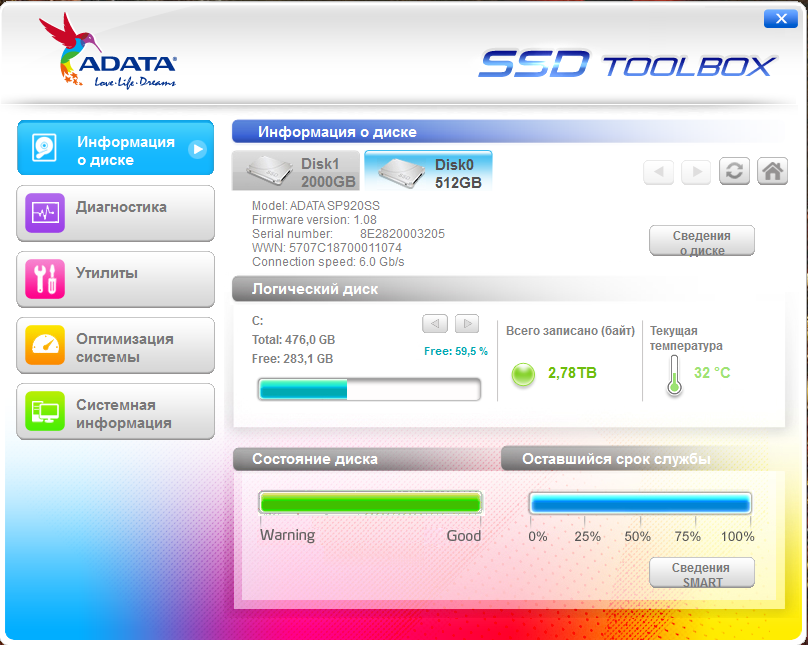808x645 pixels.
Task: Open Оптимизация системы sidebar section
Action: pos(115,345)
